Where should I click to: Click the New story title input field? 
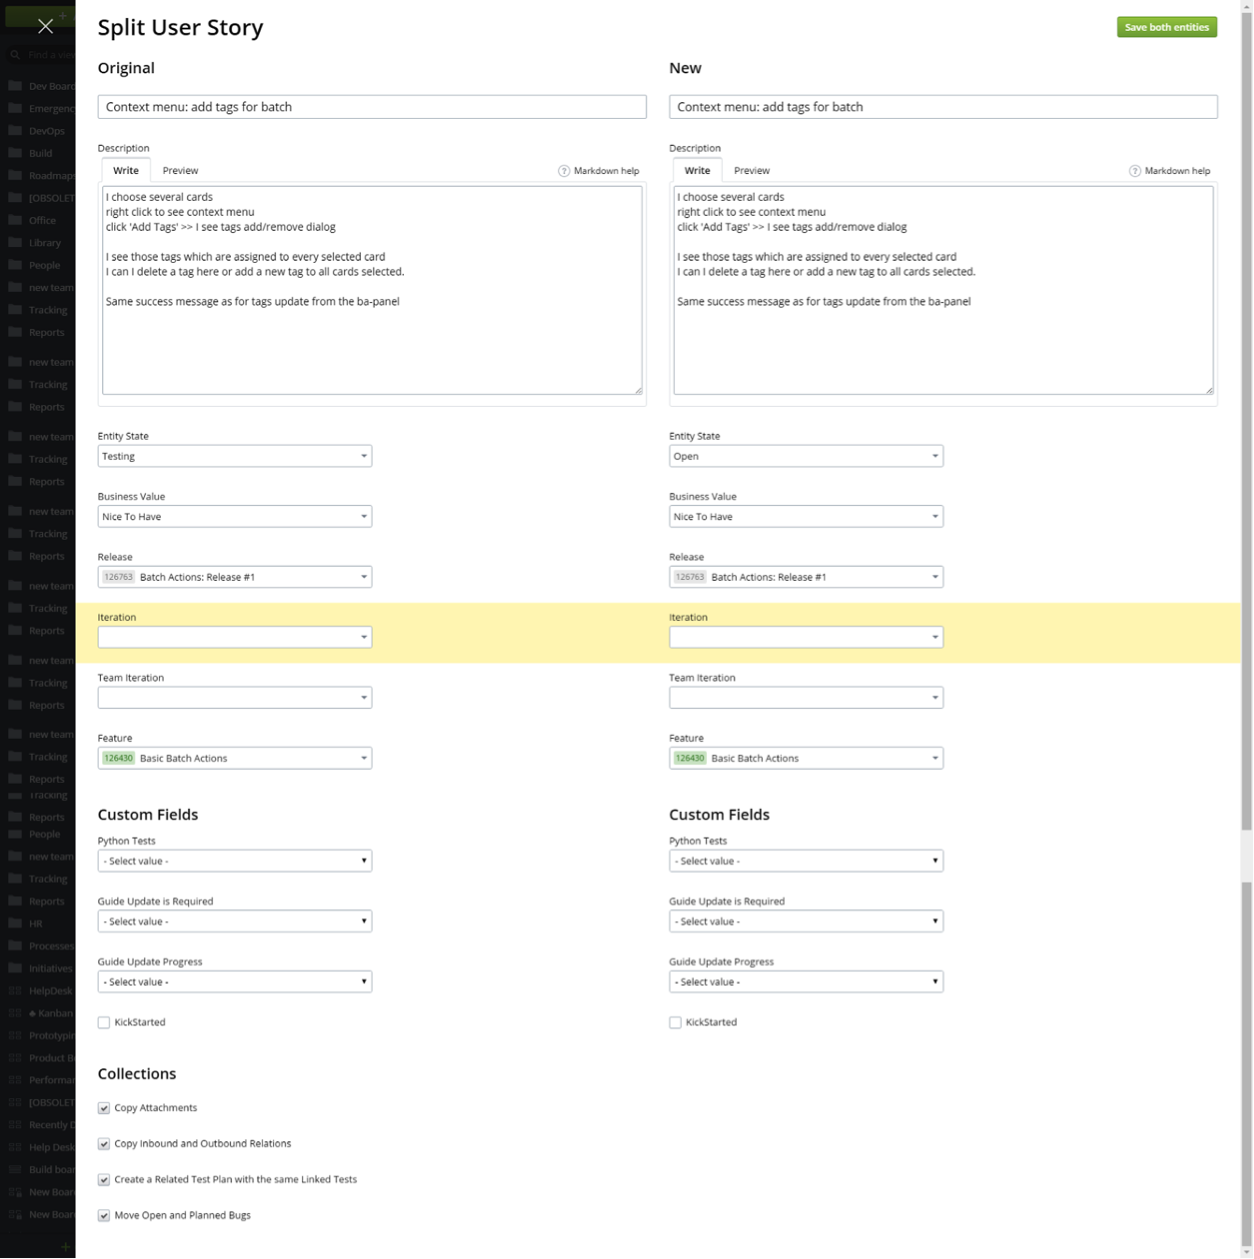click(943, 107)
